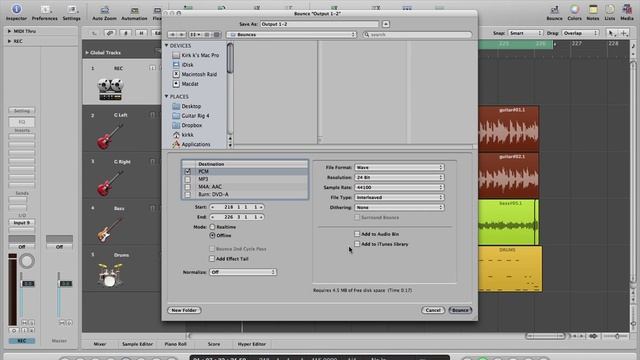Check the Add Effect Tail checkbox

pos(212,258)
